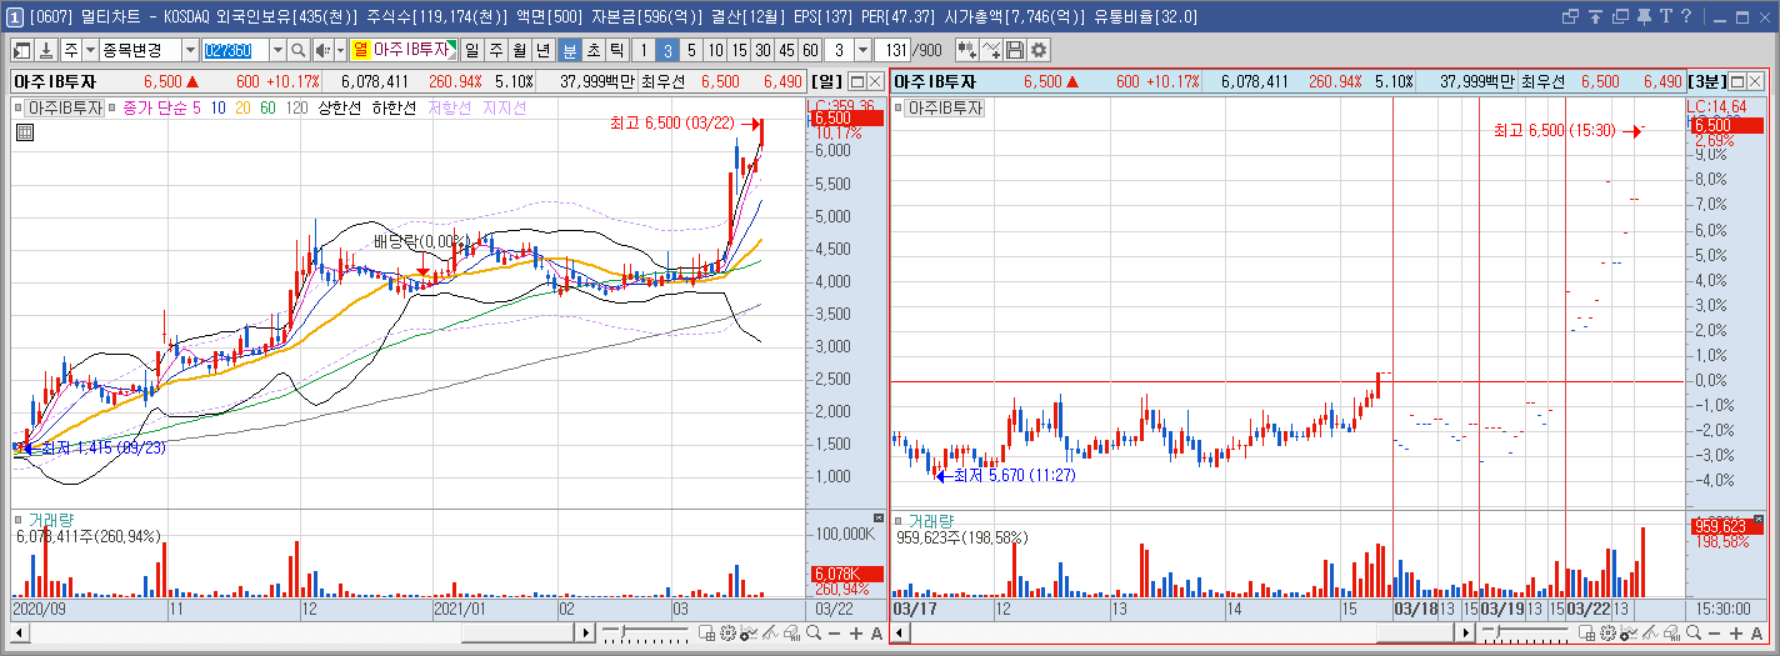Viewport: 1780px width, 656px height.
Task: Click the speaker sound icon
Action: coord(322,50)
